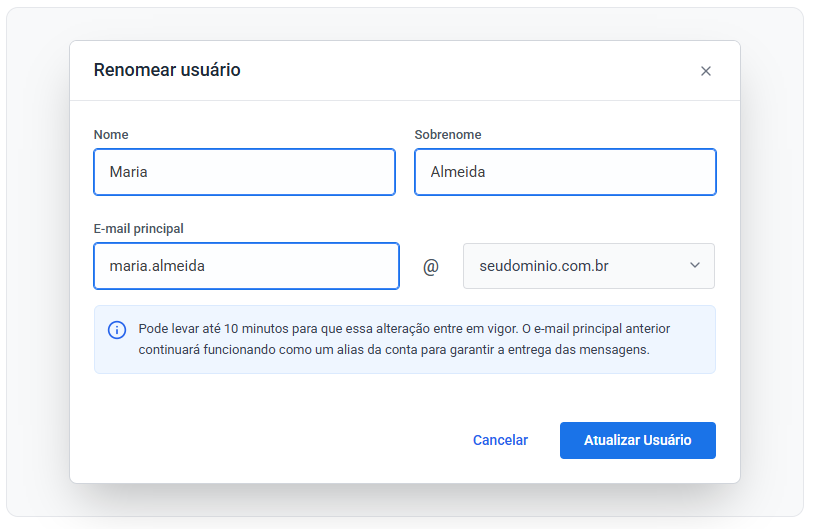Click the "Nome" field label

click(111, 135)
